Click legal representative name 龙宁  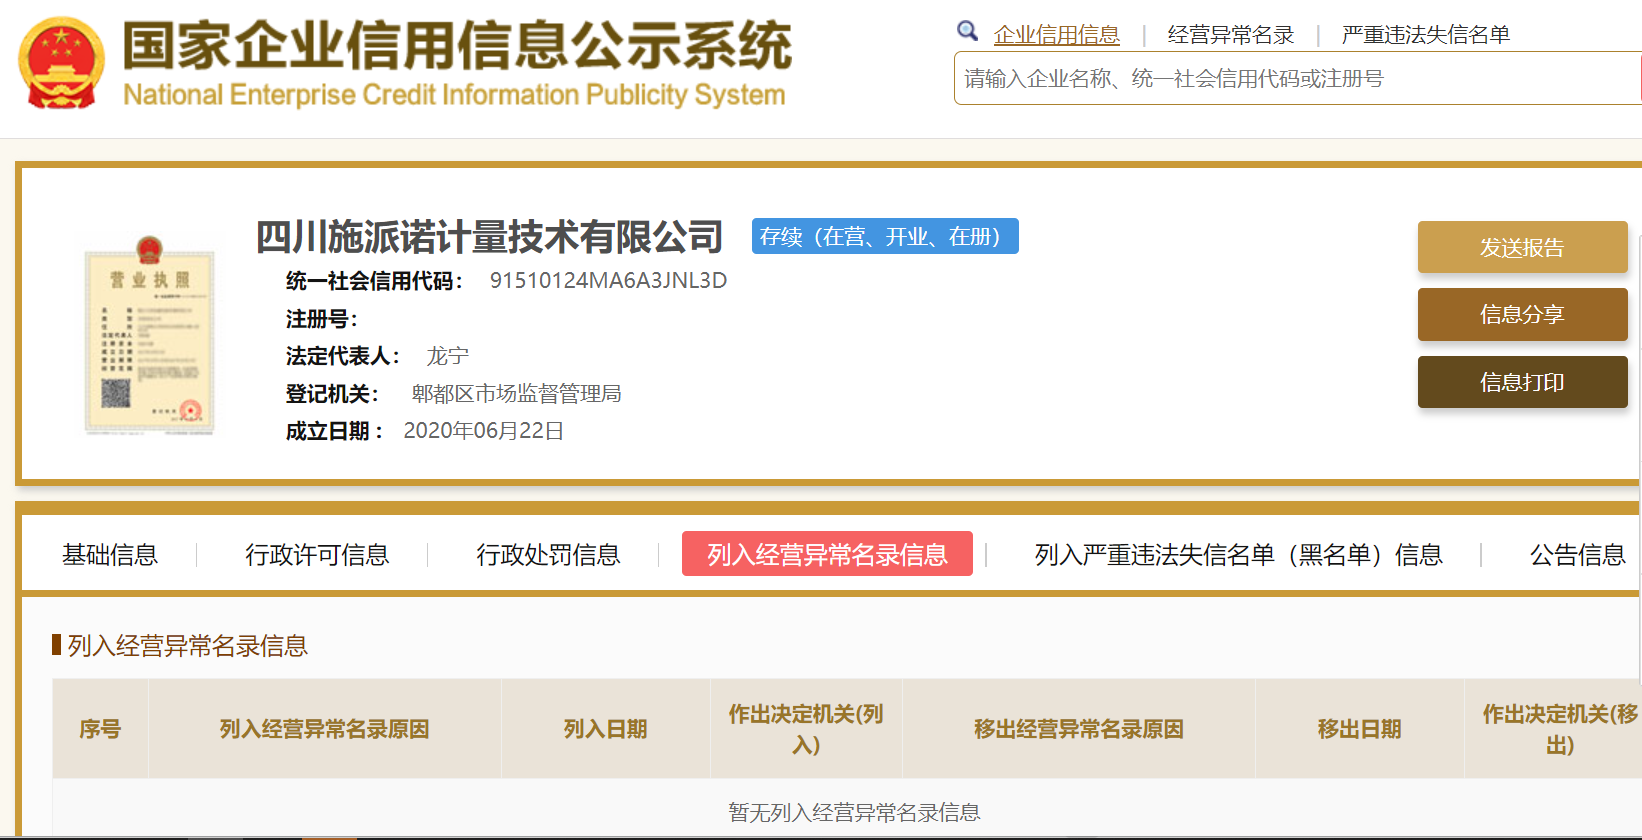[447, 356]
